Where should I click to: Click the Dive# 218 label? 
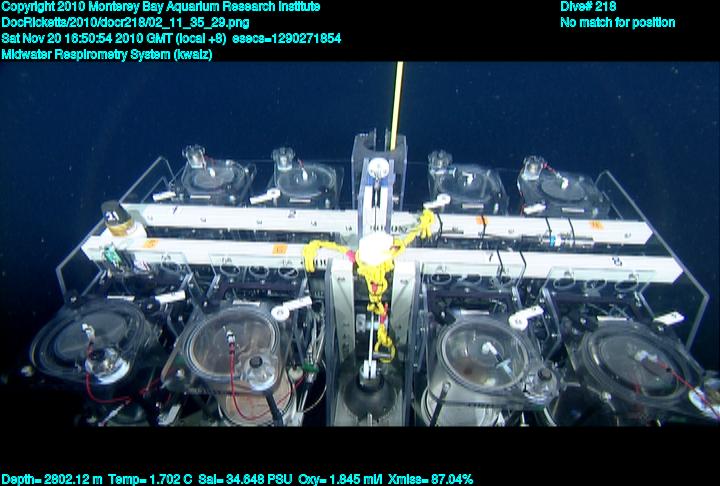[x=588, y=7]
